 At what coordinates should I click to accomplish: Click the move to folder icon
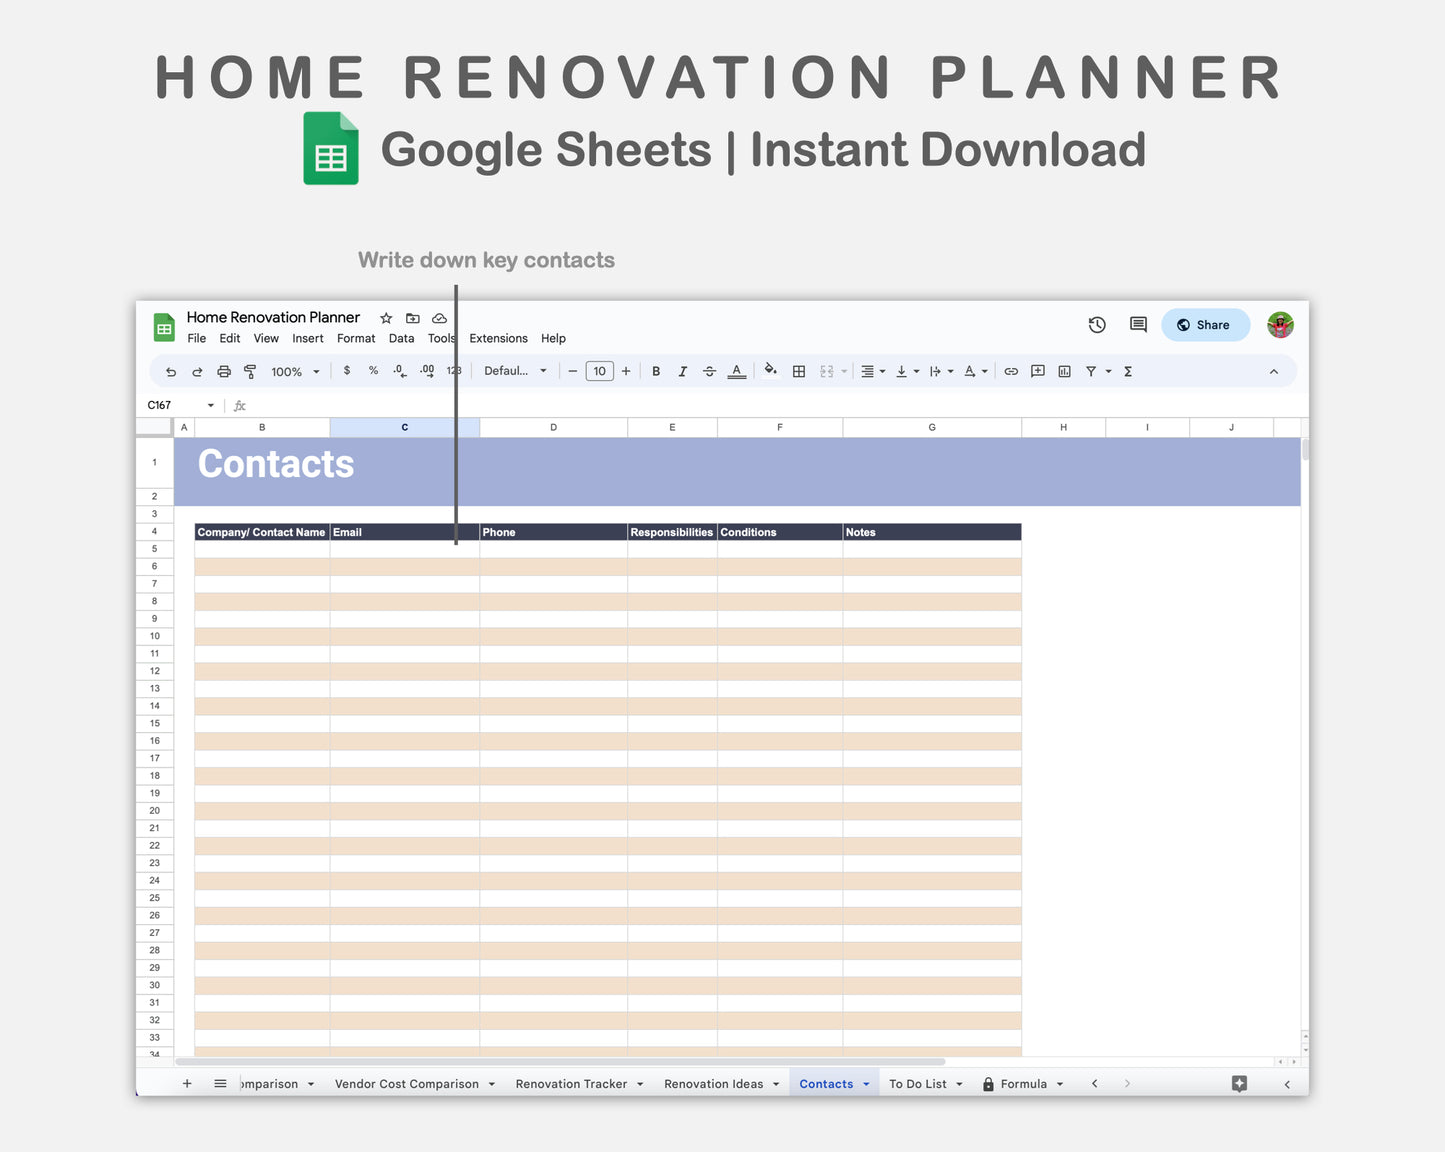tap(412, 318)
